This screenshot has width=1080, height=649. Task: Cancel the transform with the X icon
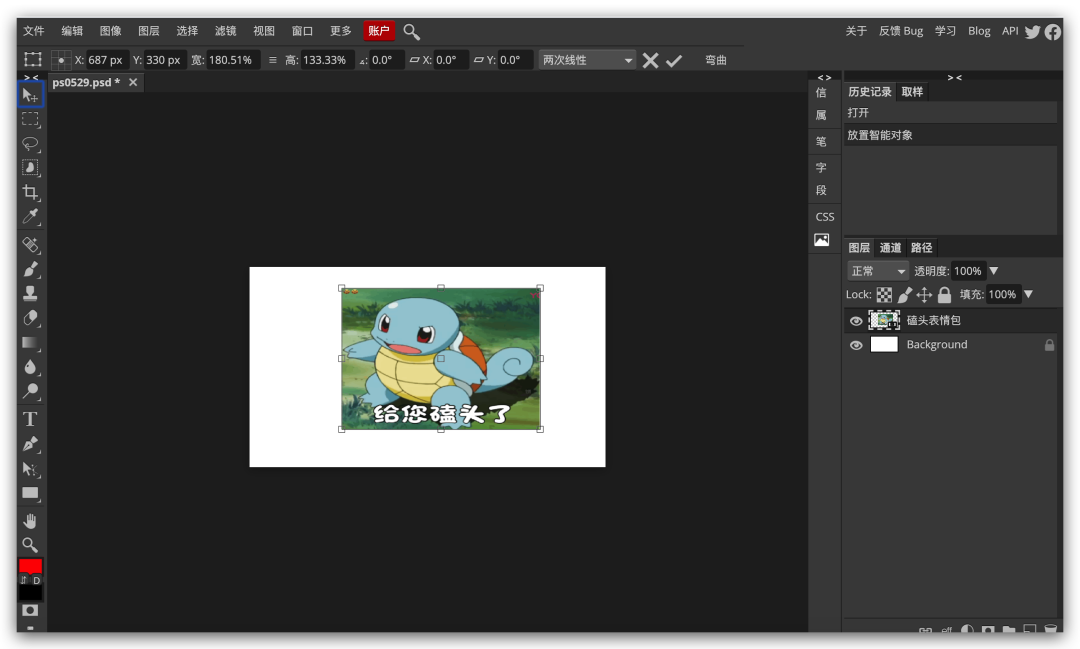click(x=650, y=61)
